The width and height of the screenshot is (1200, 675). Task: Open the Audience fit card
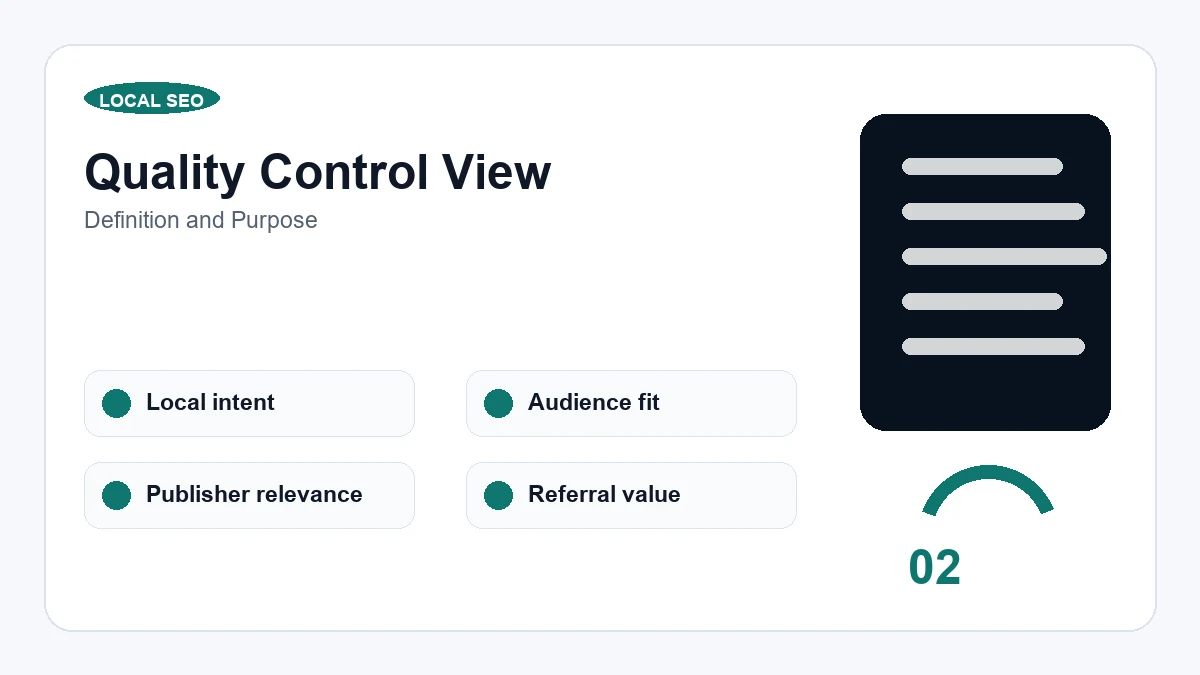[x=631, y=403]
